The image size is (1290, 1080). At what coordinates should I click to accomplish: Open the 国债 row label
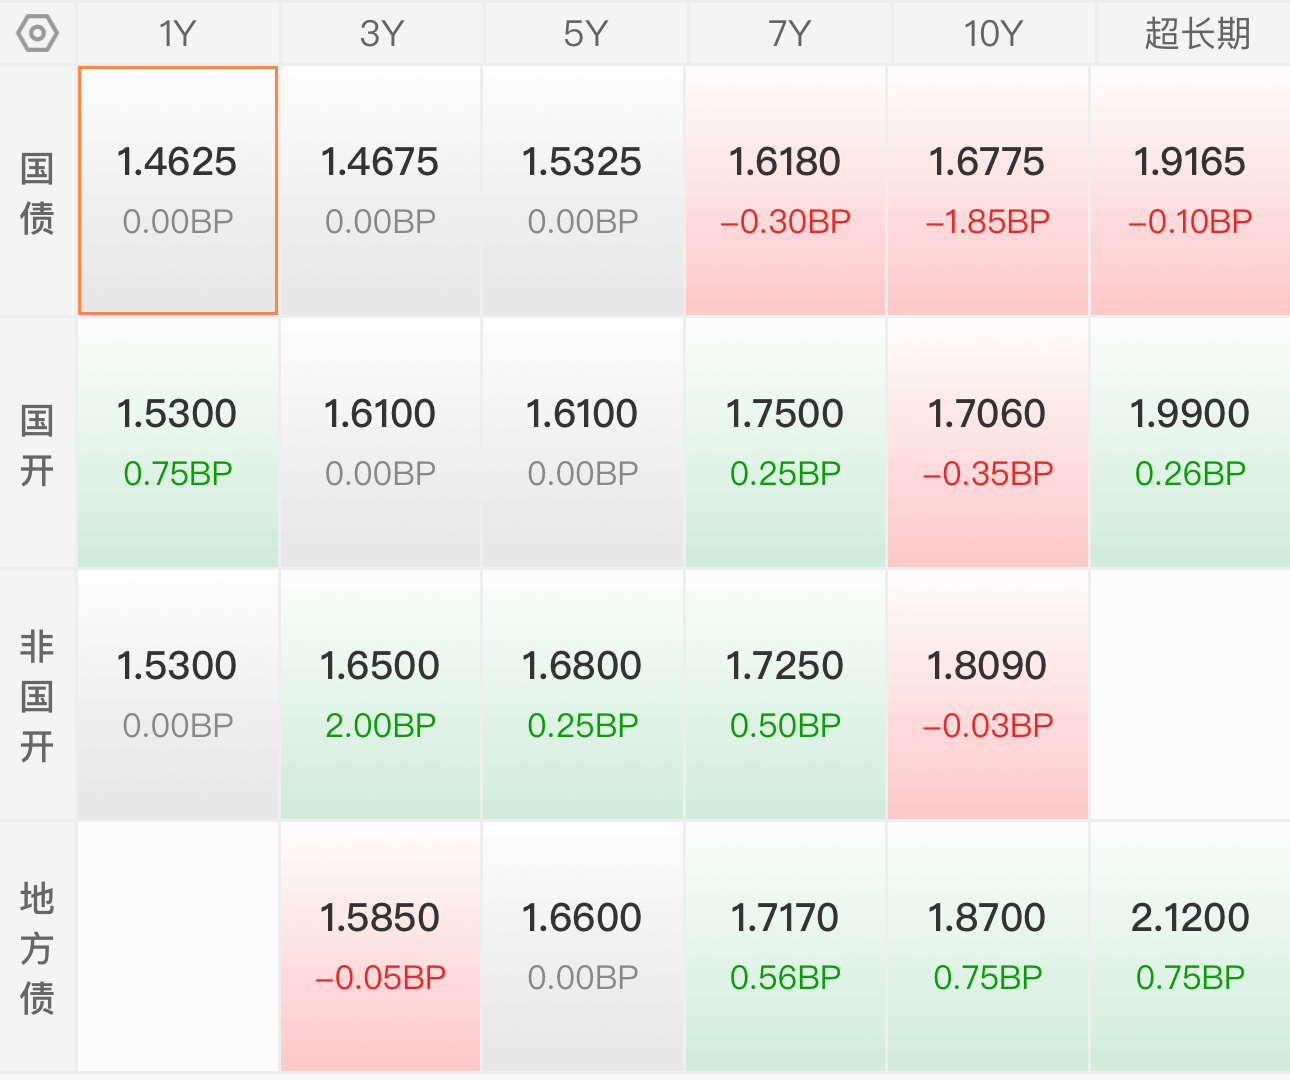[37, 193]
